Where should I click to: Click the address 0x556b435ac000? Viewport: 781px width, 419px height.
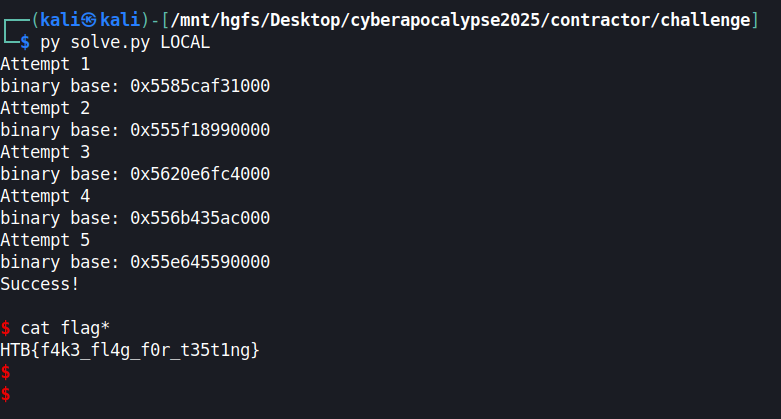200,218
